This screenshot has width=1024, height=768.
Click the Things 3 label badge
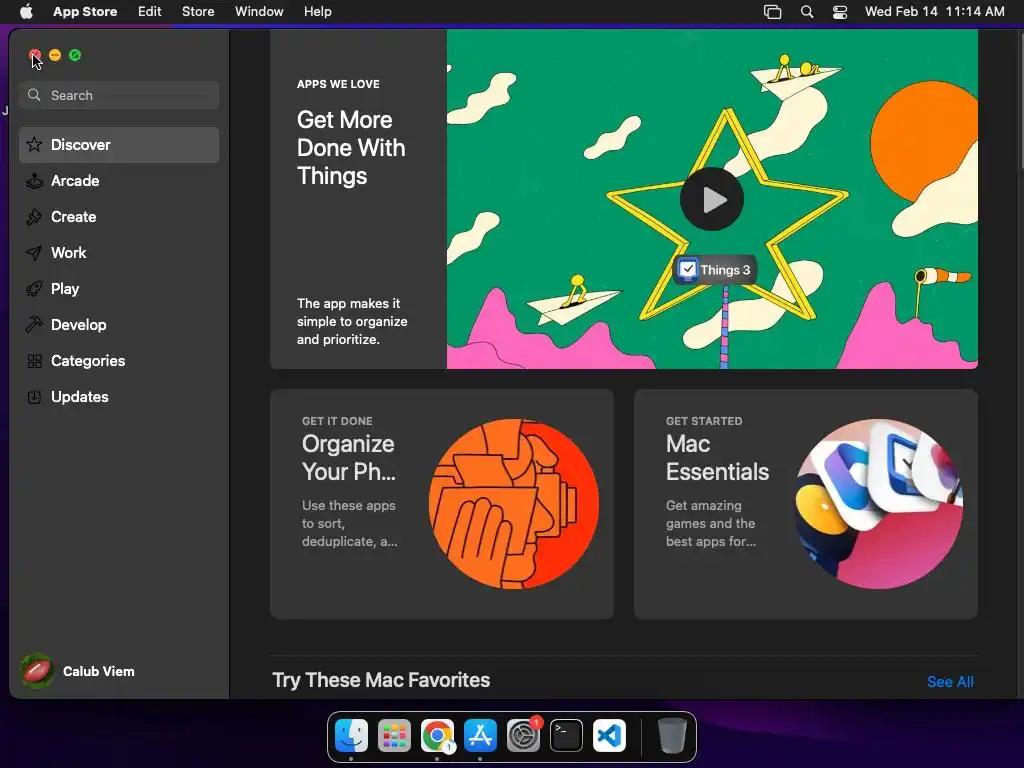(x=715, y=269)
